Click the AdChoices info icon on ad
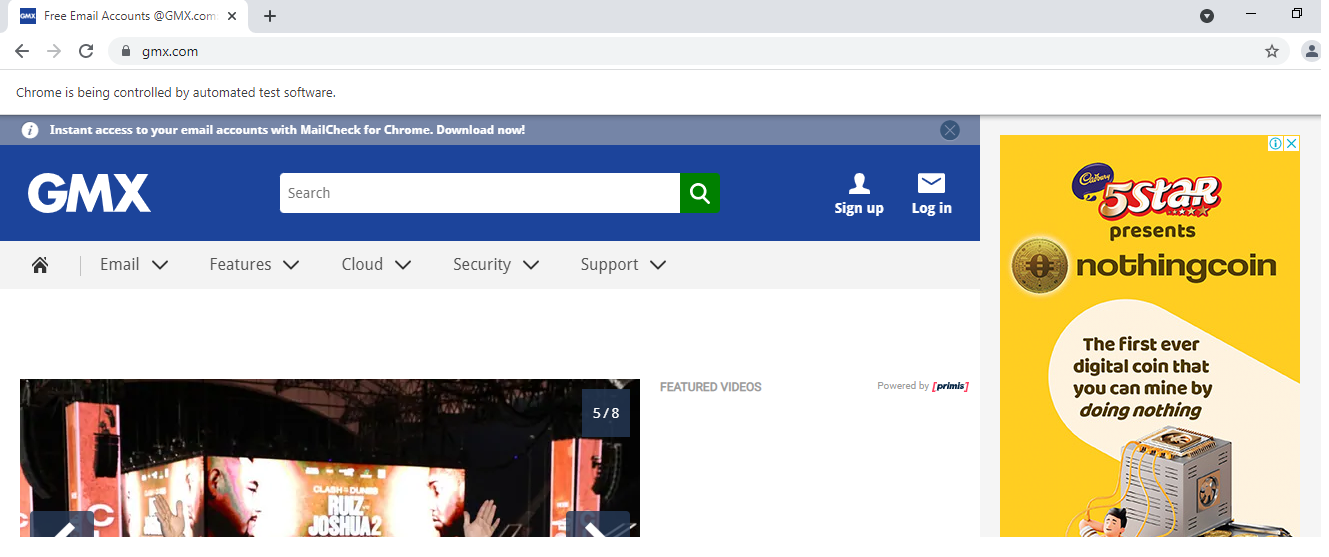This screenshot has height=557, width=1329. coord(1276,143)
